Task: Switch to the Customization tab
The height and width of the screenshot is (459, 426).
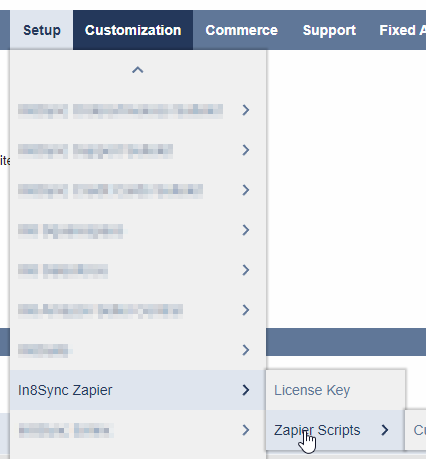Action: pos(133,30)
